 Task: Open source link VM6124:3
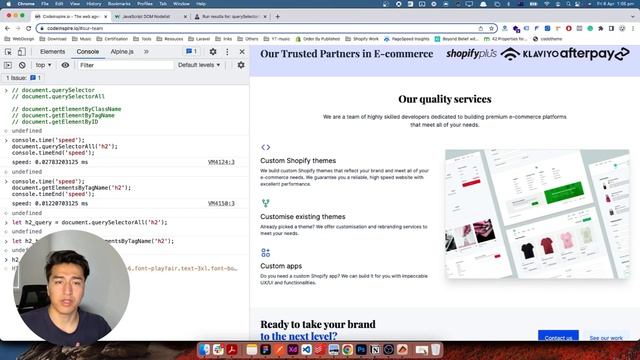[x=221, y=162]
